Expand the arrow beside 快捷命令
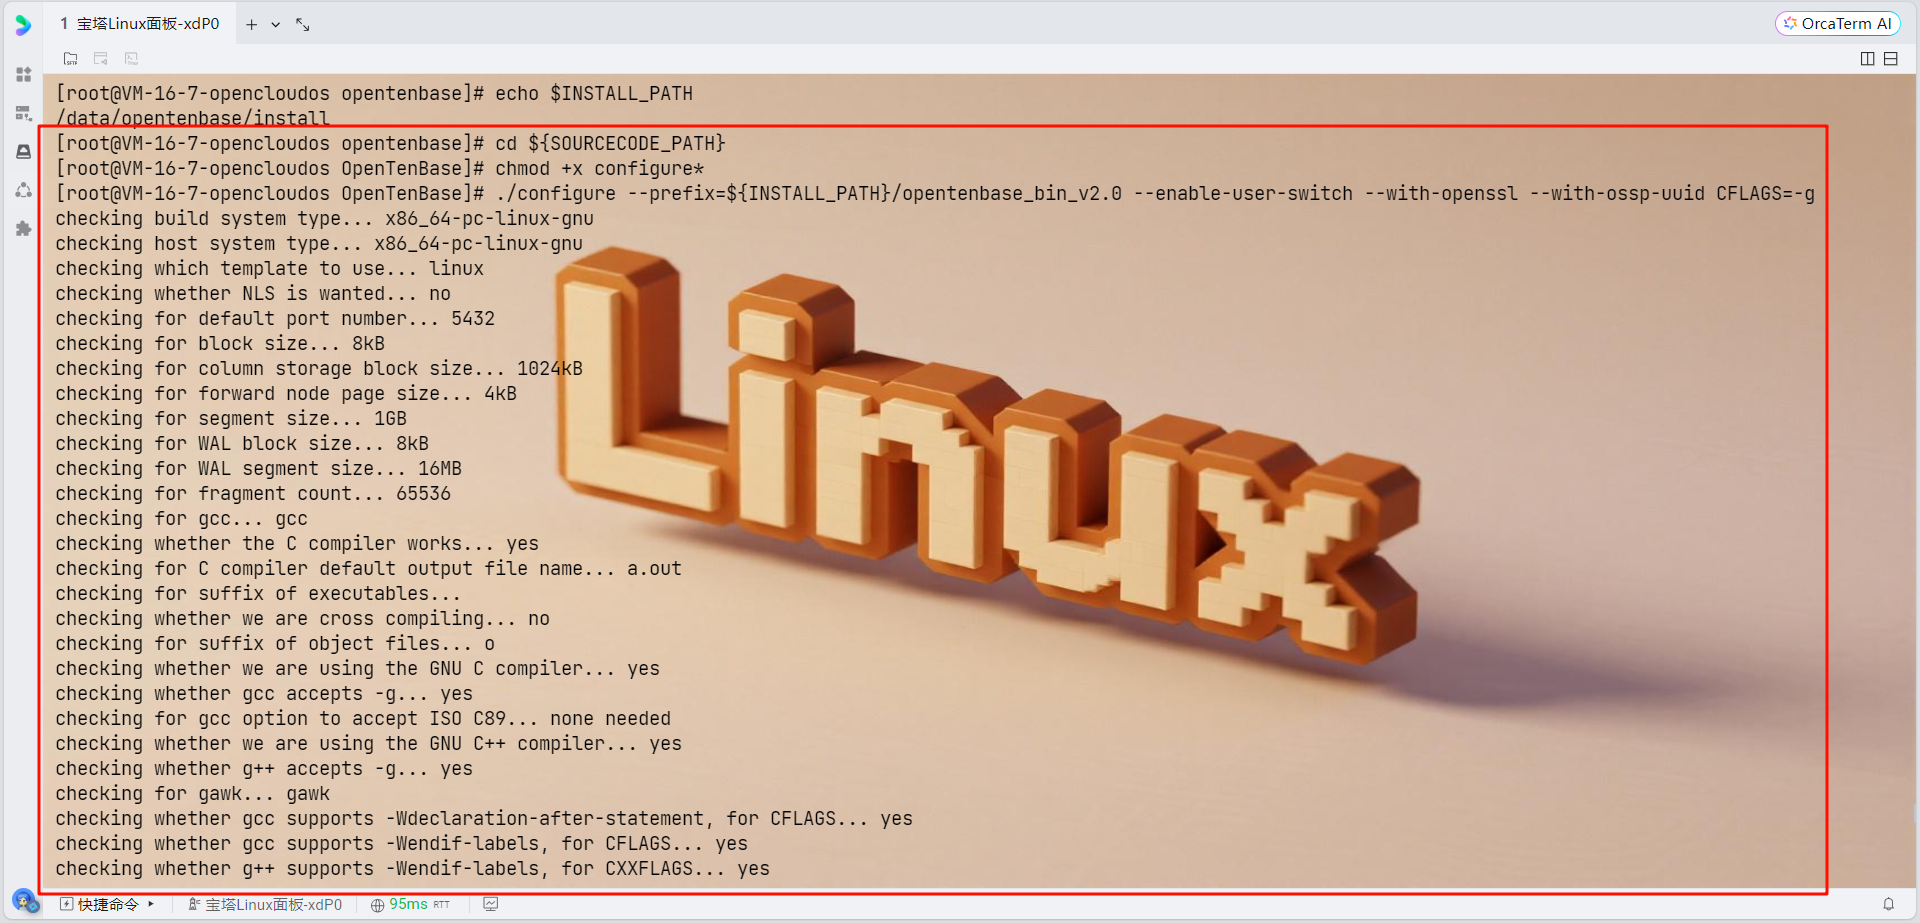1920x923 pixels. pos(151,904)
